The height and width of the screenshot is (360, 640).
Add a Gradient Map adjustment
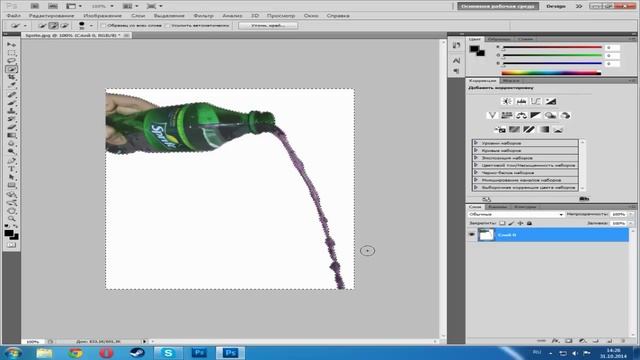(544, 130)
